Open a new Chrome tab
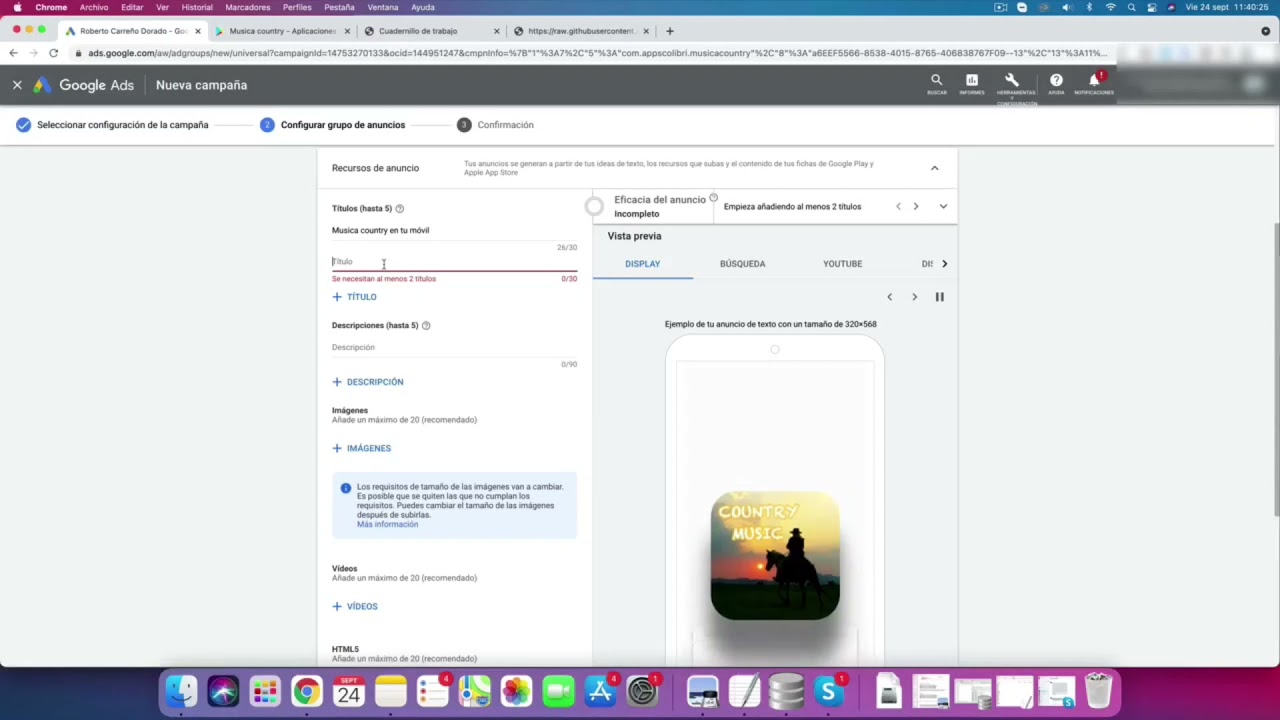This screenshot has height=720, width=1280. tap(670, 31)
